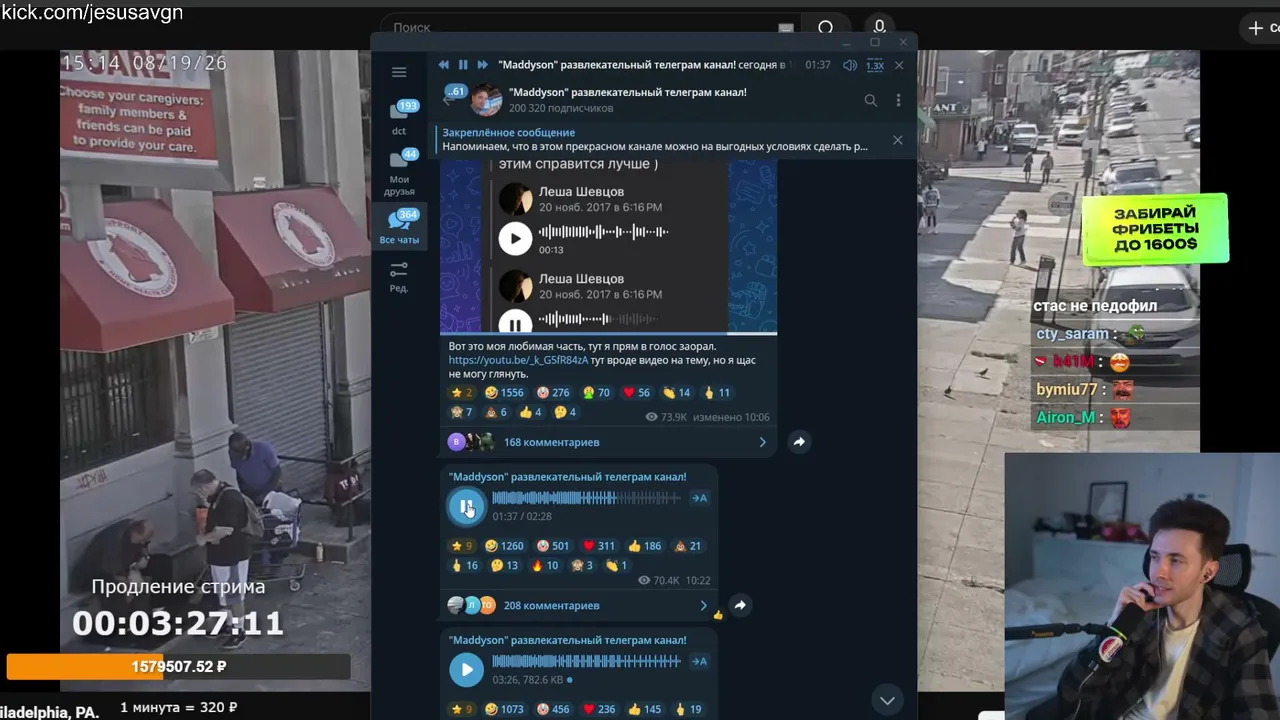Open the dct chat folder
Image resolution: width=1280 pixels, height=720 pixels.
[399, 118]
